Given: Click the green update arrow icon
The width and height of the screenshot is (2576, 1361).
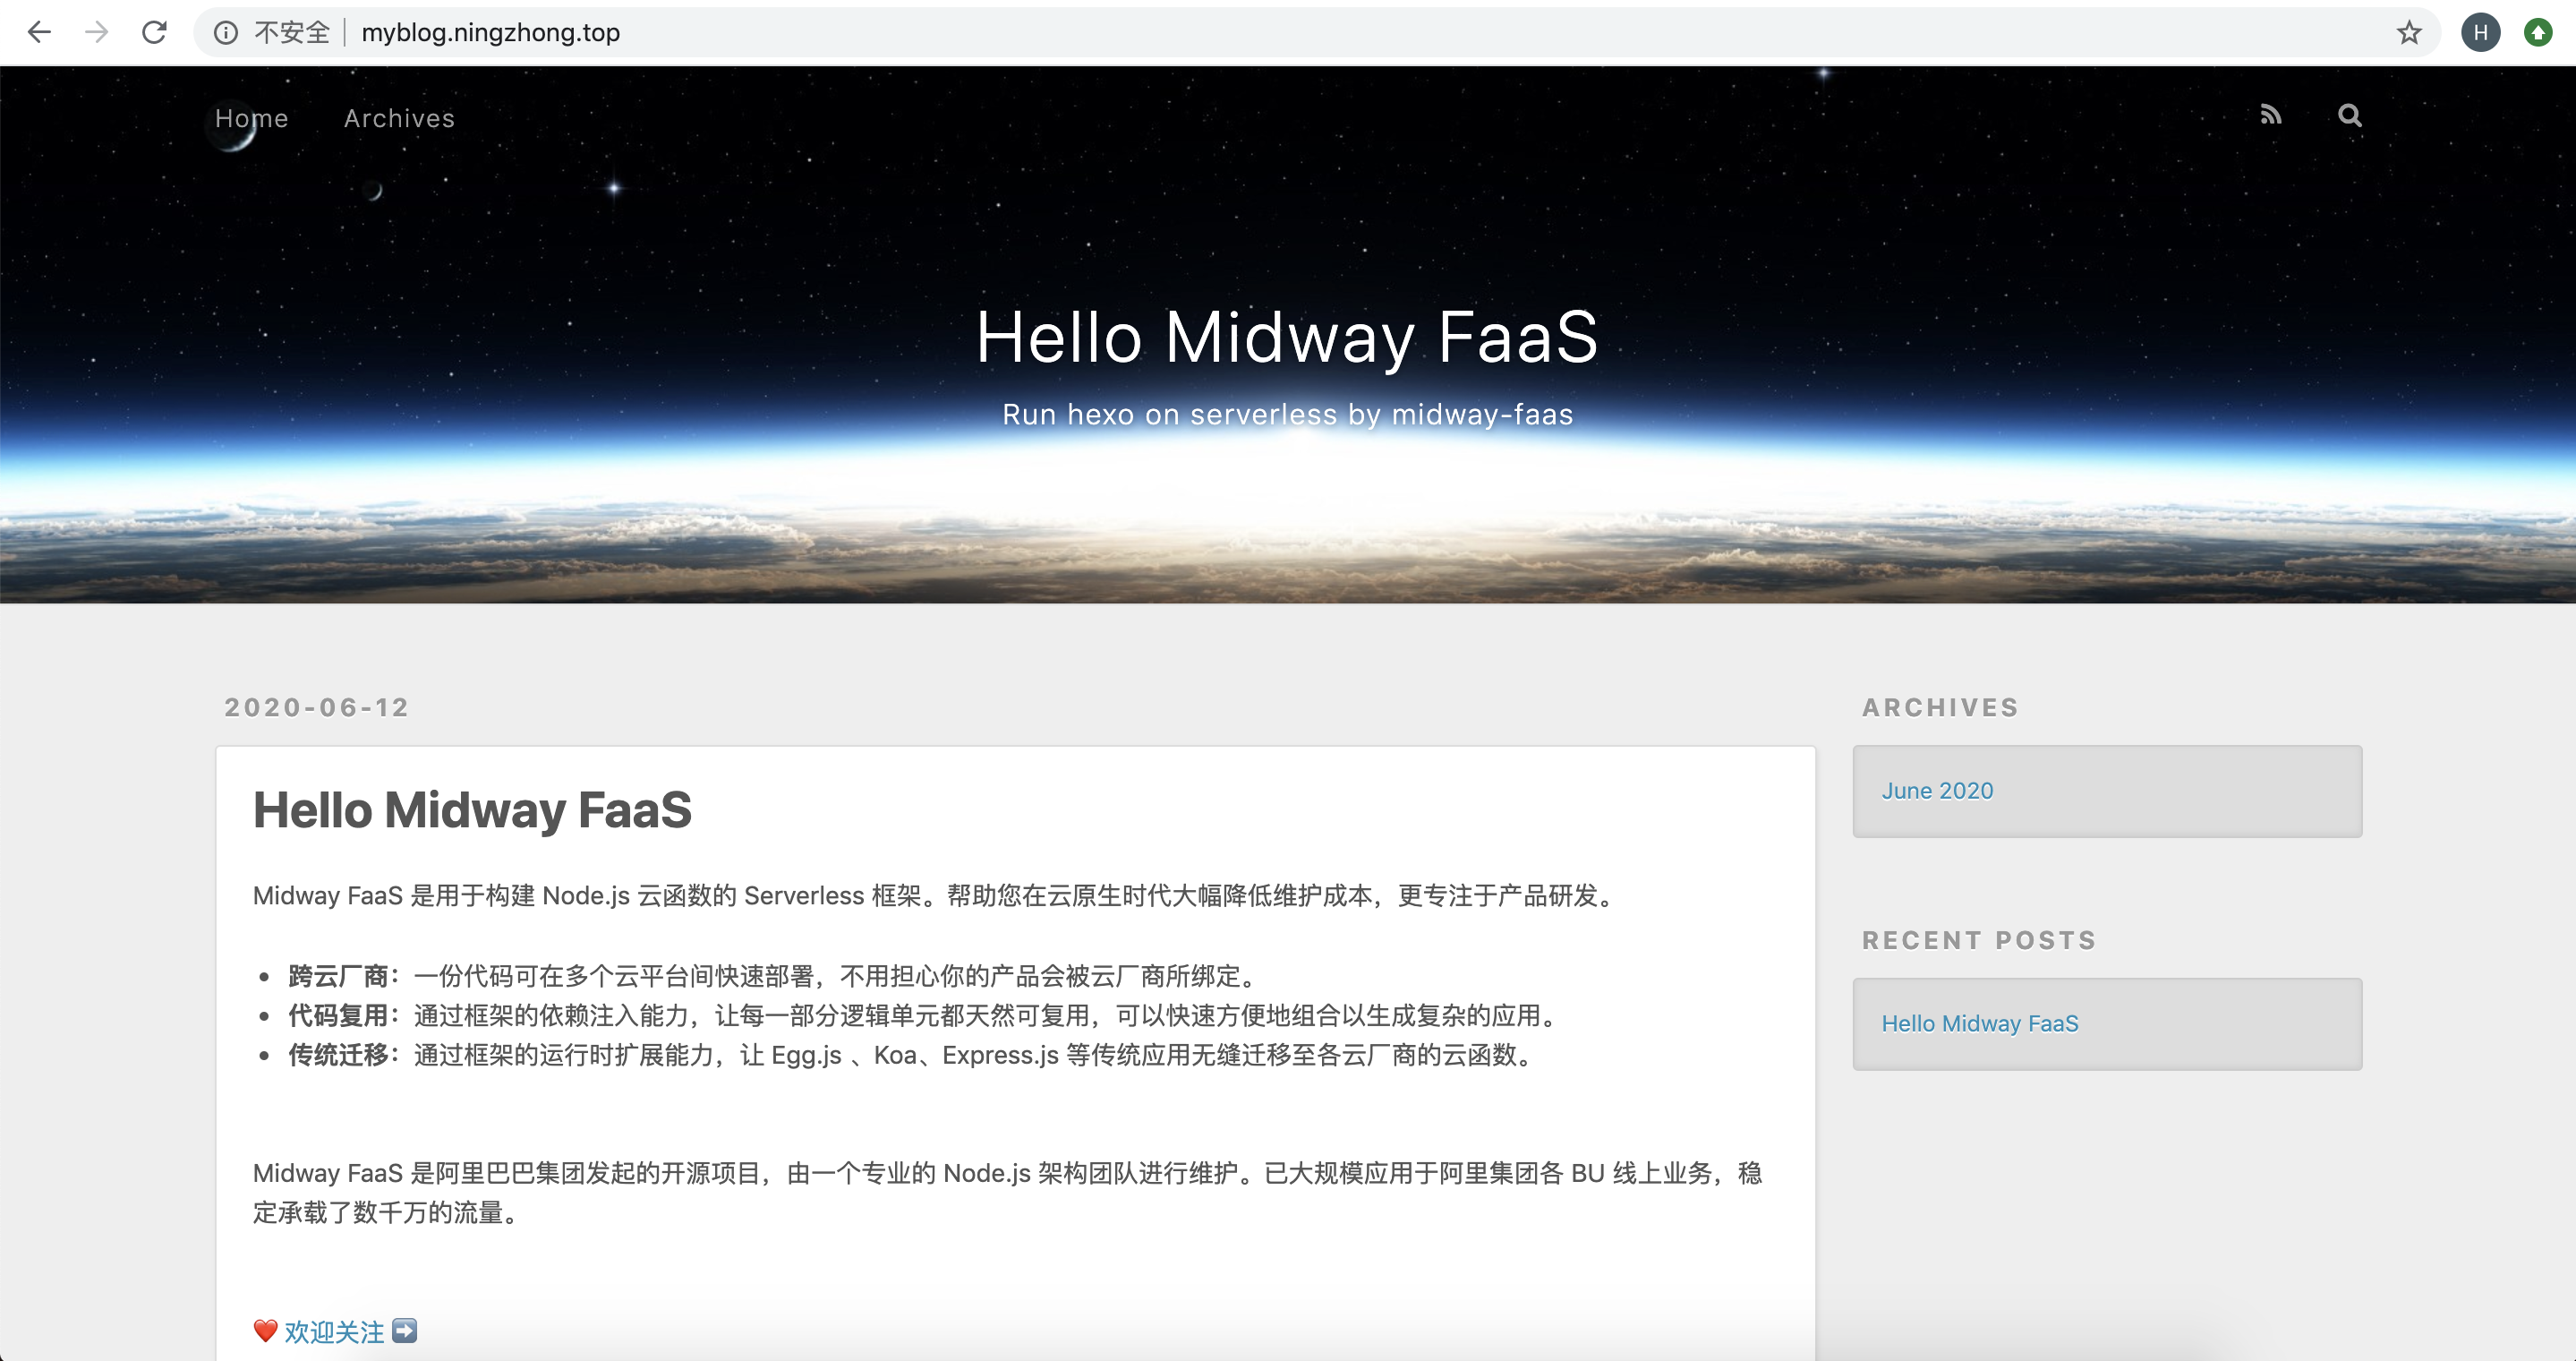Looking at the screenshot, I should click(2538, 33).
